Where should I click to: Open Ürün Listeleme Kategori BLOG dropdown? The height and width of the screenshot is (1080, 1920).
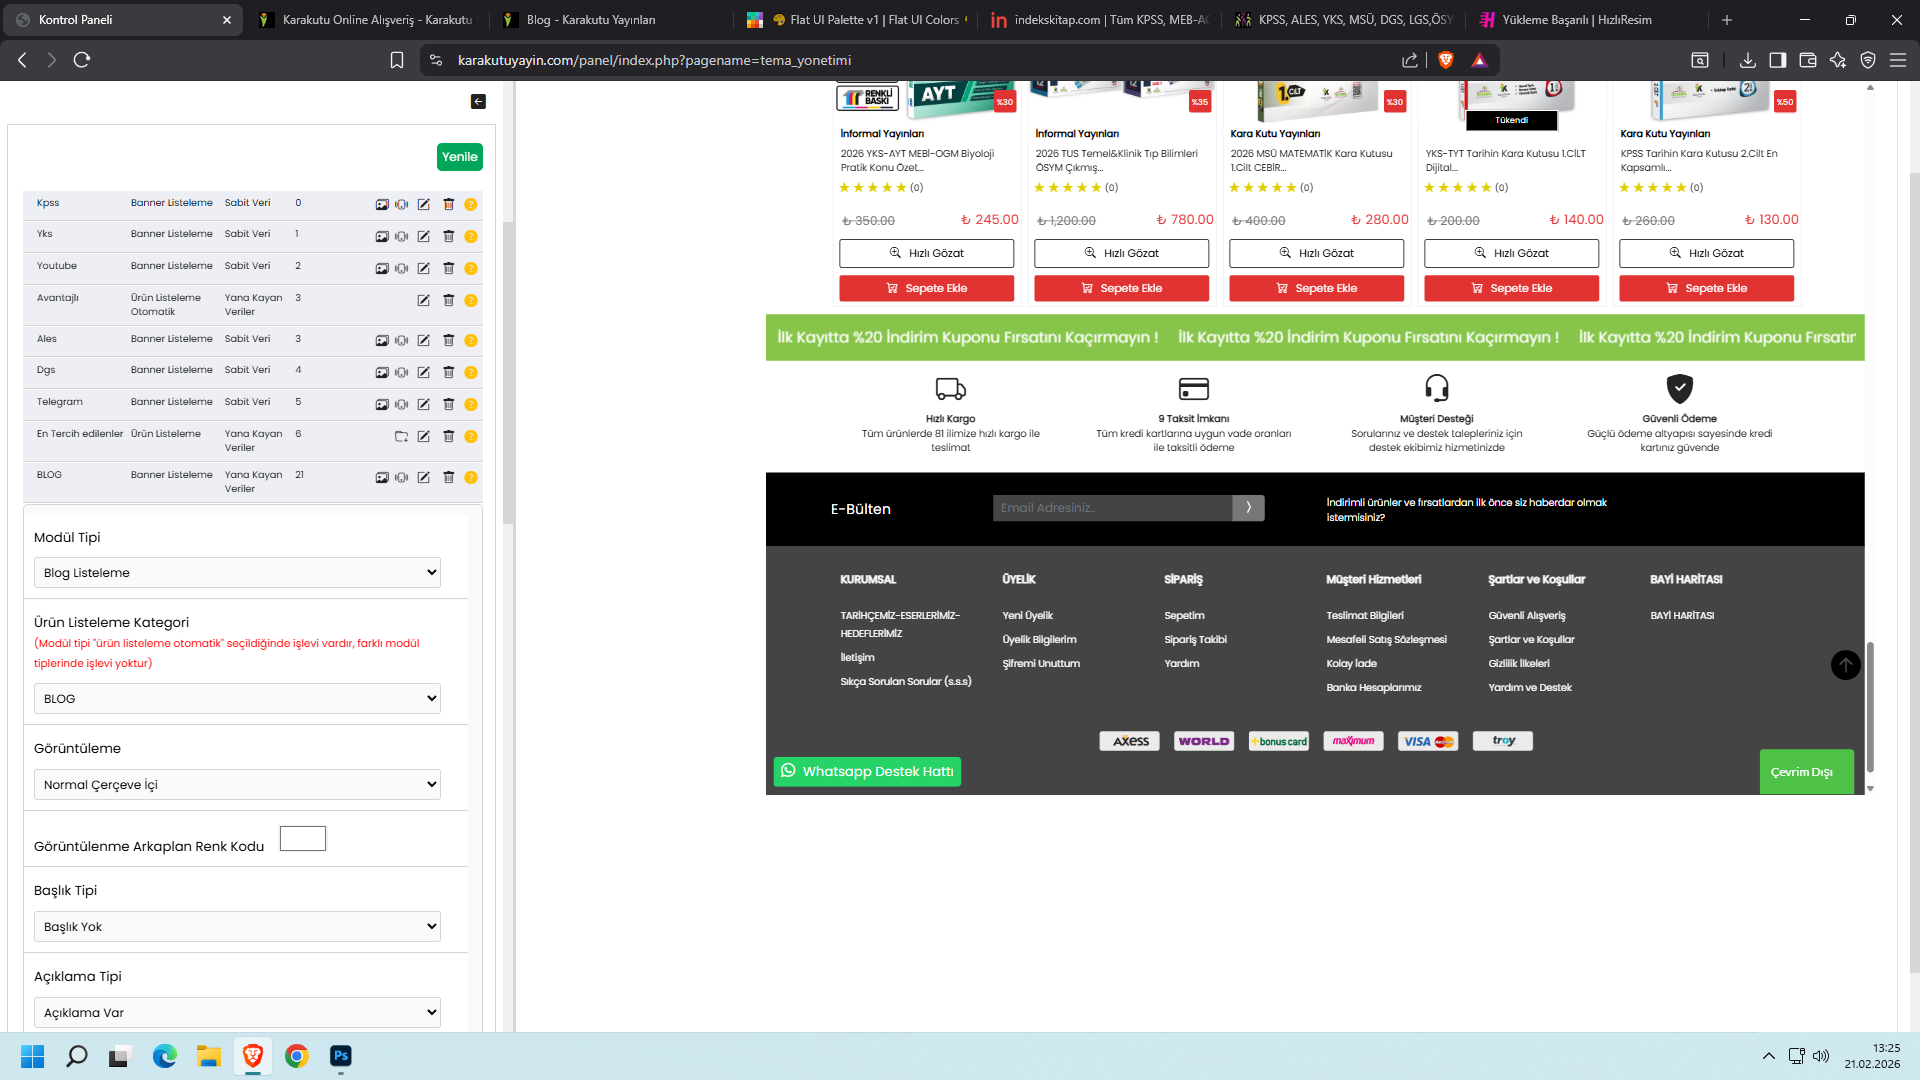(237, 699)
